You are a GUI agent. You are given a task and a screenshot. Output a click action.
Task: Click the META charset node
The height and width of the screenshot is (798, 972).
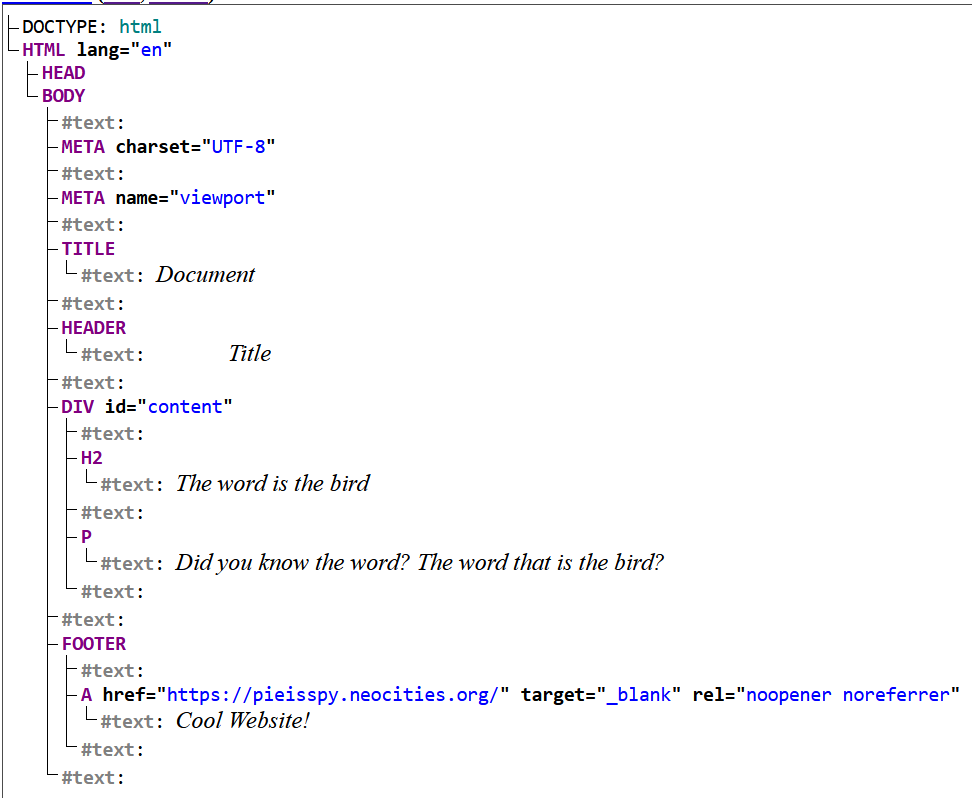82,147
